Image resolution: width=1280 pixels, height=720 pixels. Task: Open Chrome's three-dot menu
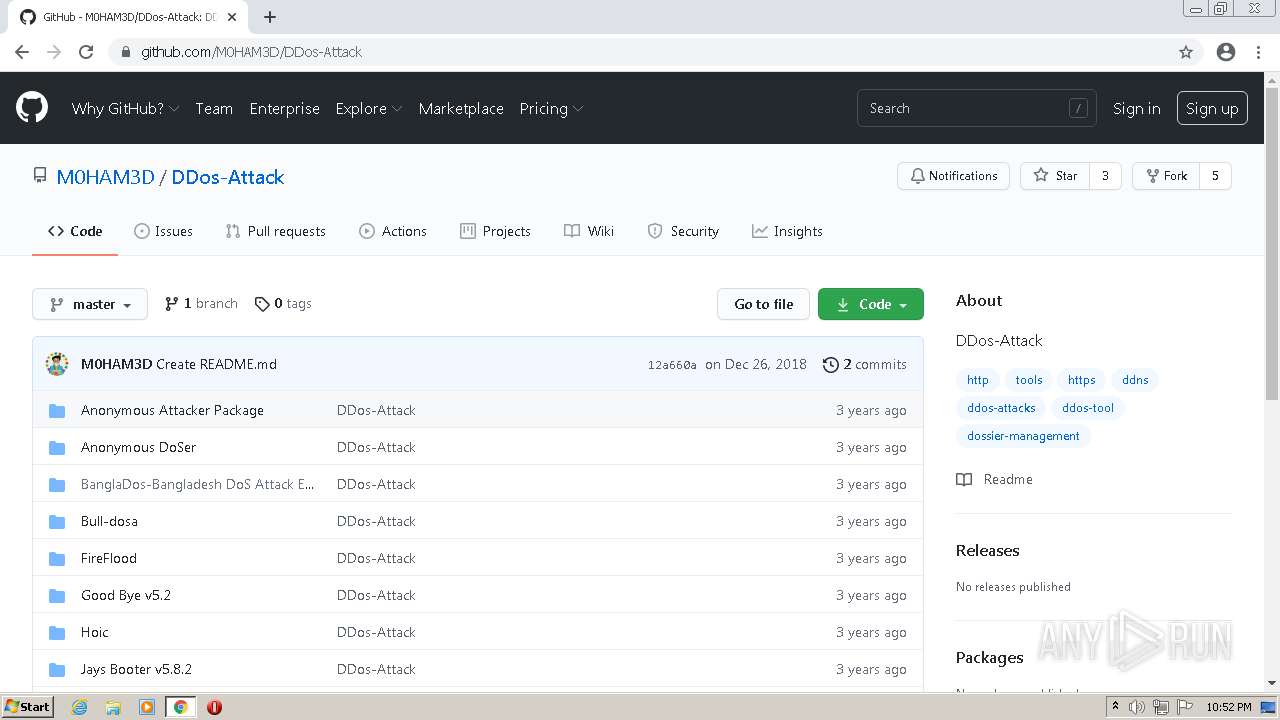coord(1258,52)
